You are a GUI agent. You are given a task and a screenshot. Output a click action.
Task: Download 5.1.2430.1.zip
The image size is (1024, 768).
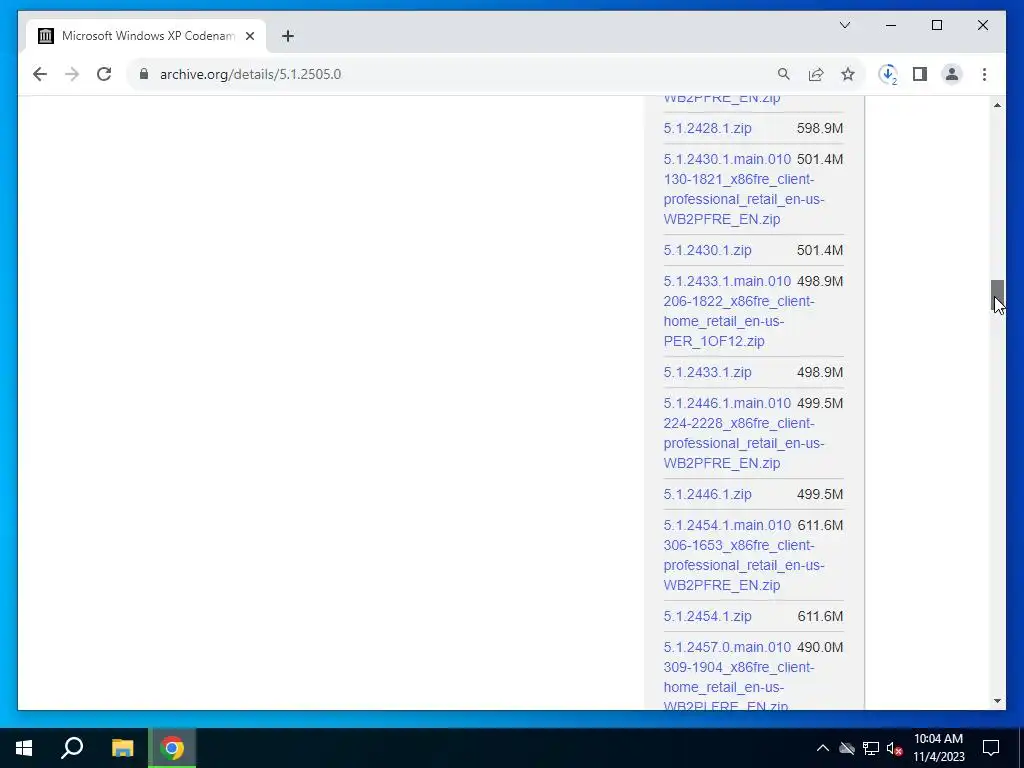coord(707,250)
